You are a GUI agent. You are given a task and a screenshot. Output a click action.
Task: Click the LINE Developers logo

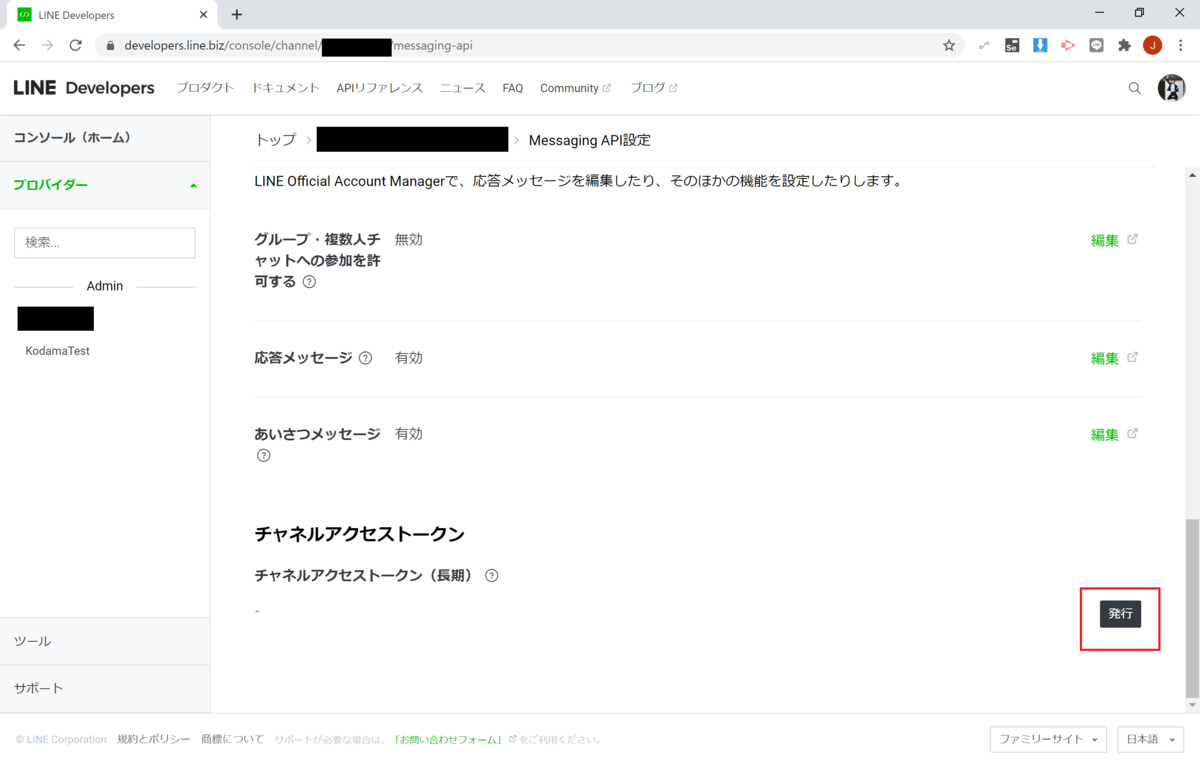(x=84, y=88)
